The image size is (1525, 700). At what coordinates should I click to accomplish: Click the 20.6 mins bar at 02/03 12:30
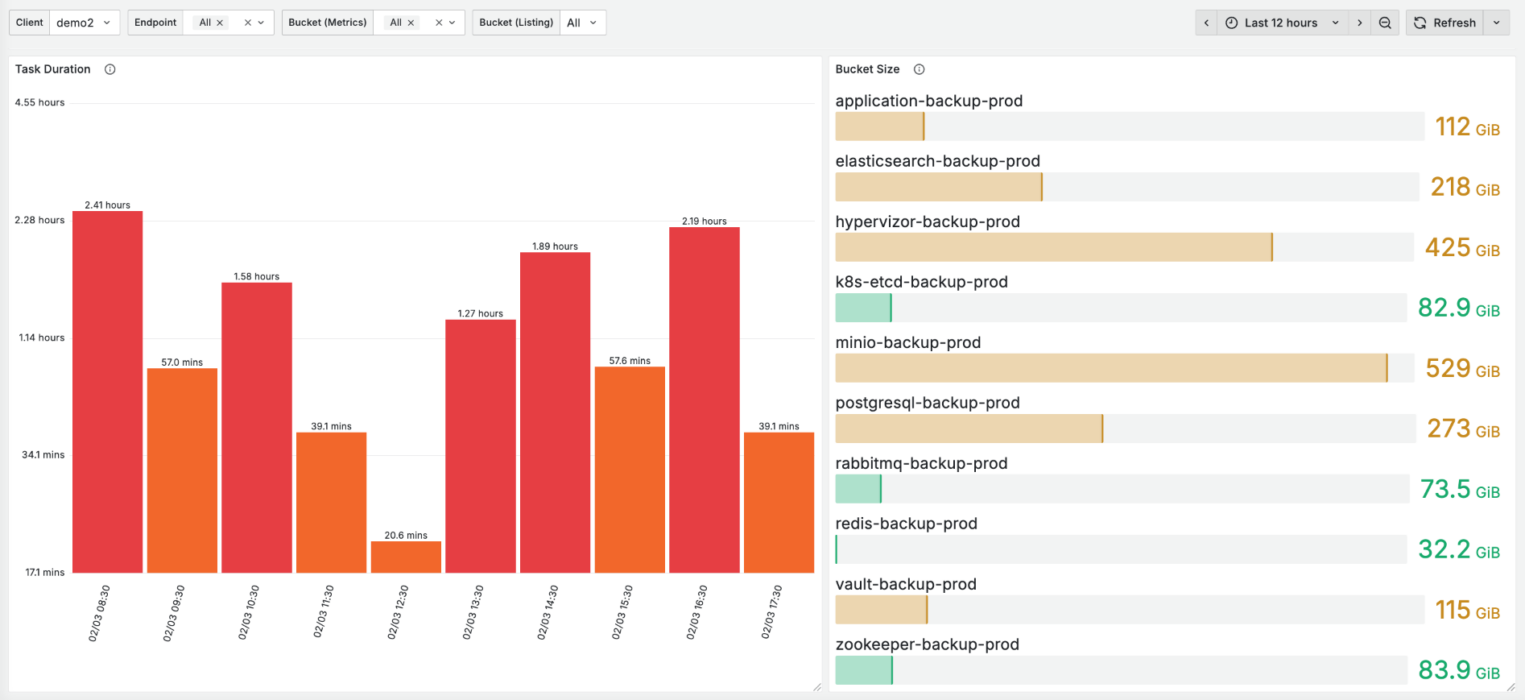pyautogui.click(x=405, y=557)
